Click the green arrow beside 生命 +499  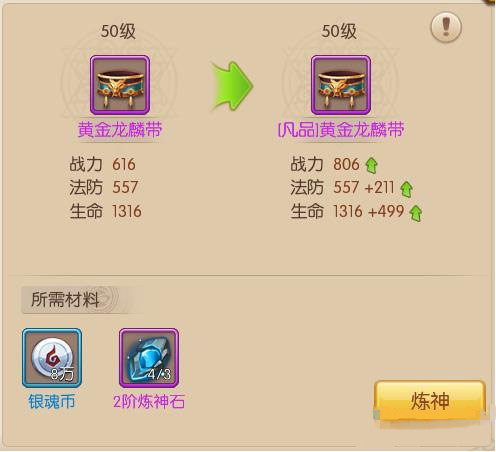416,213
